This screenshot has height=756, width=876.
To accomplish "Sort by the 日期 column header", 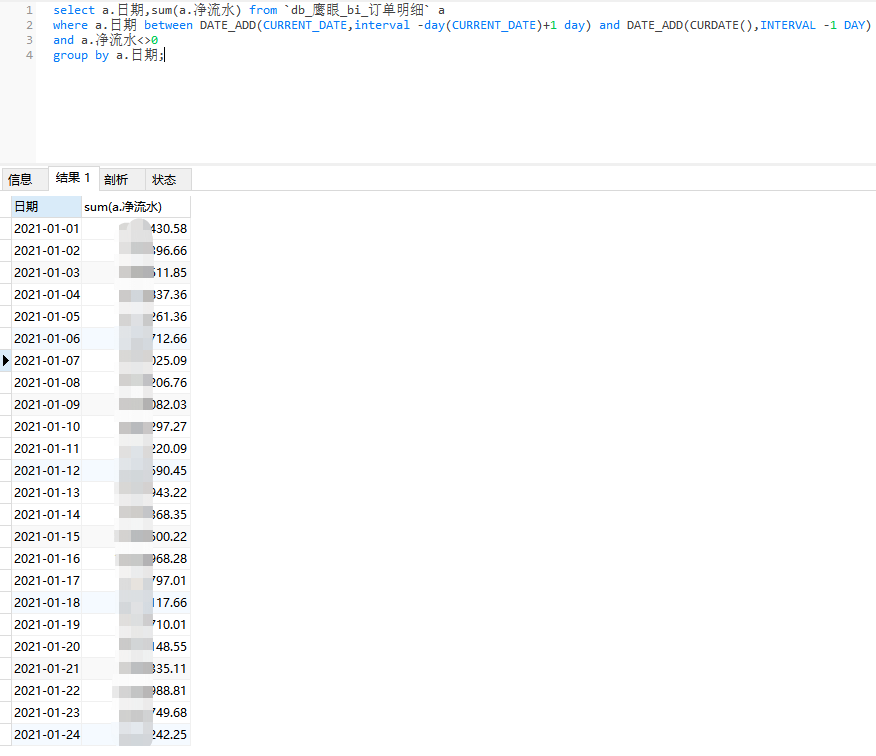I will coord(46,207).
